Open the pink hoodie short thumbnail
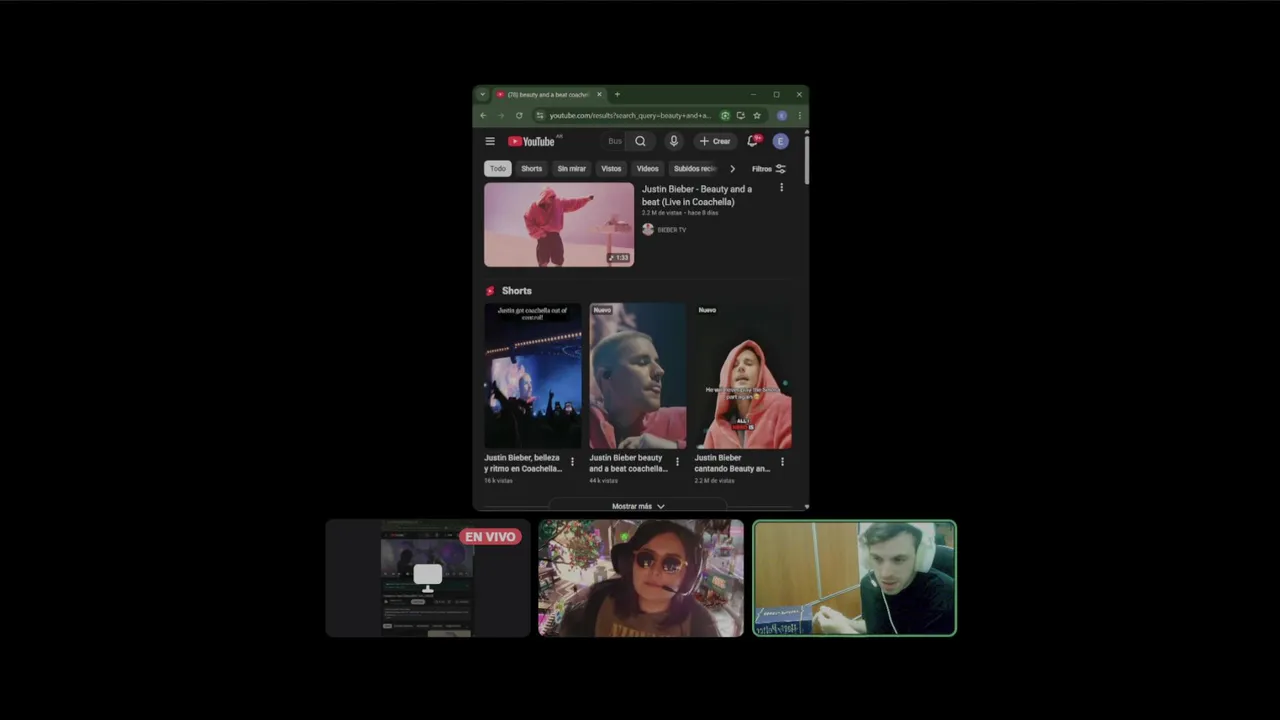Viewport: 1280px width, 720px height. click(x=743, y=376)
